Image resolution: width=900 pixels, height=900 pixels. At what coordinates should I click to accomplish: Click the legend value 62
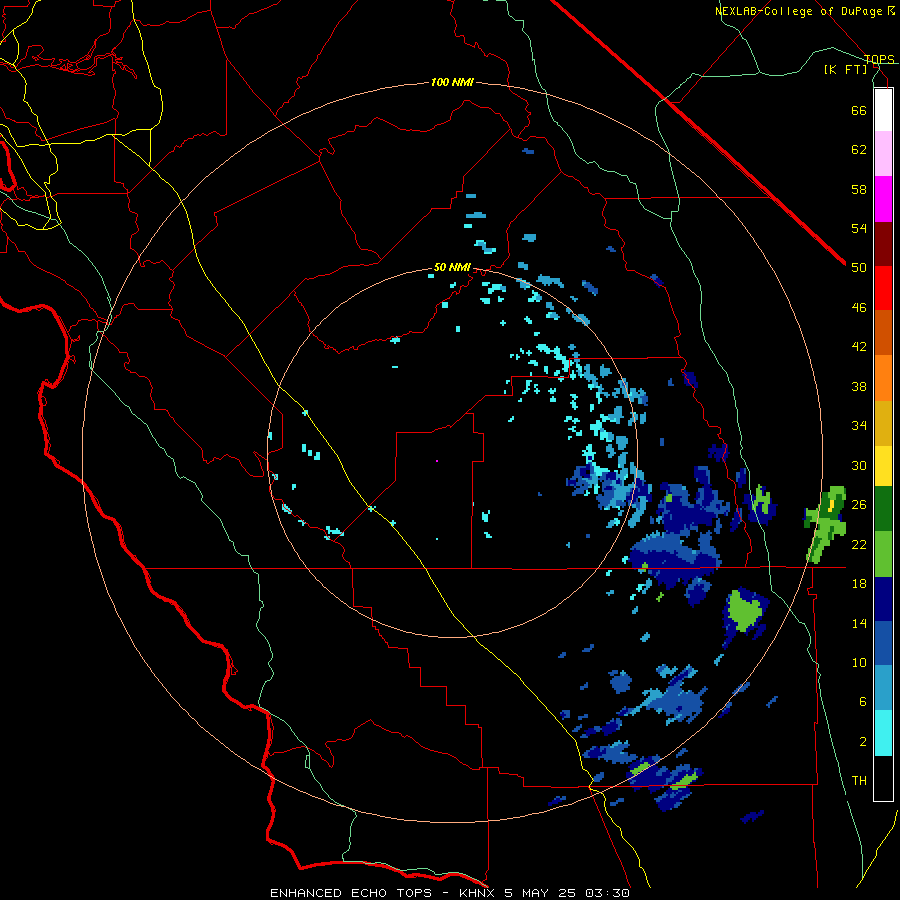pyautogui.click(x=859, y=150)
